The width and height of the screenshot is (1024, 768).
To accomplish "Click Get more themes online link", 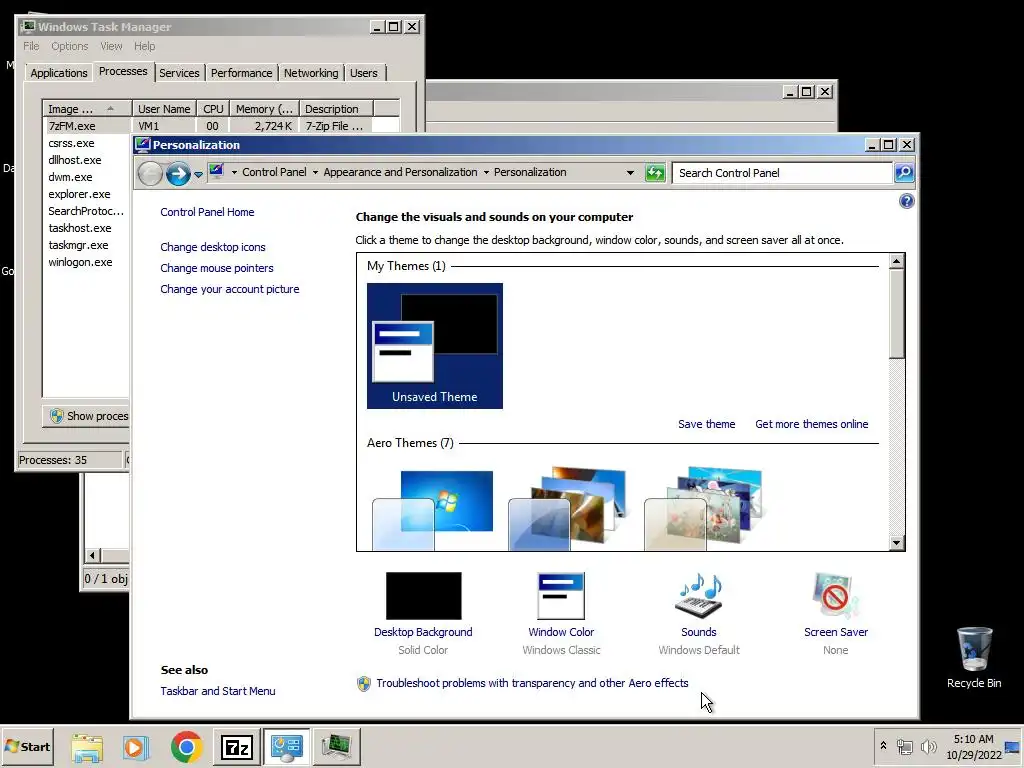I will pos(812,424).
